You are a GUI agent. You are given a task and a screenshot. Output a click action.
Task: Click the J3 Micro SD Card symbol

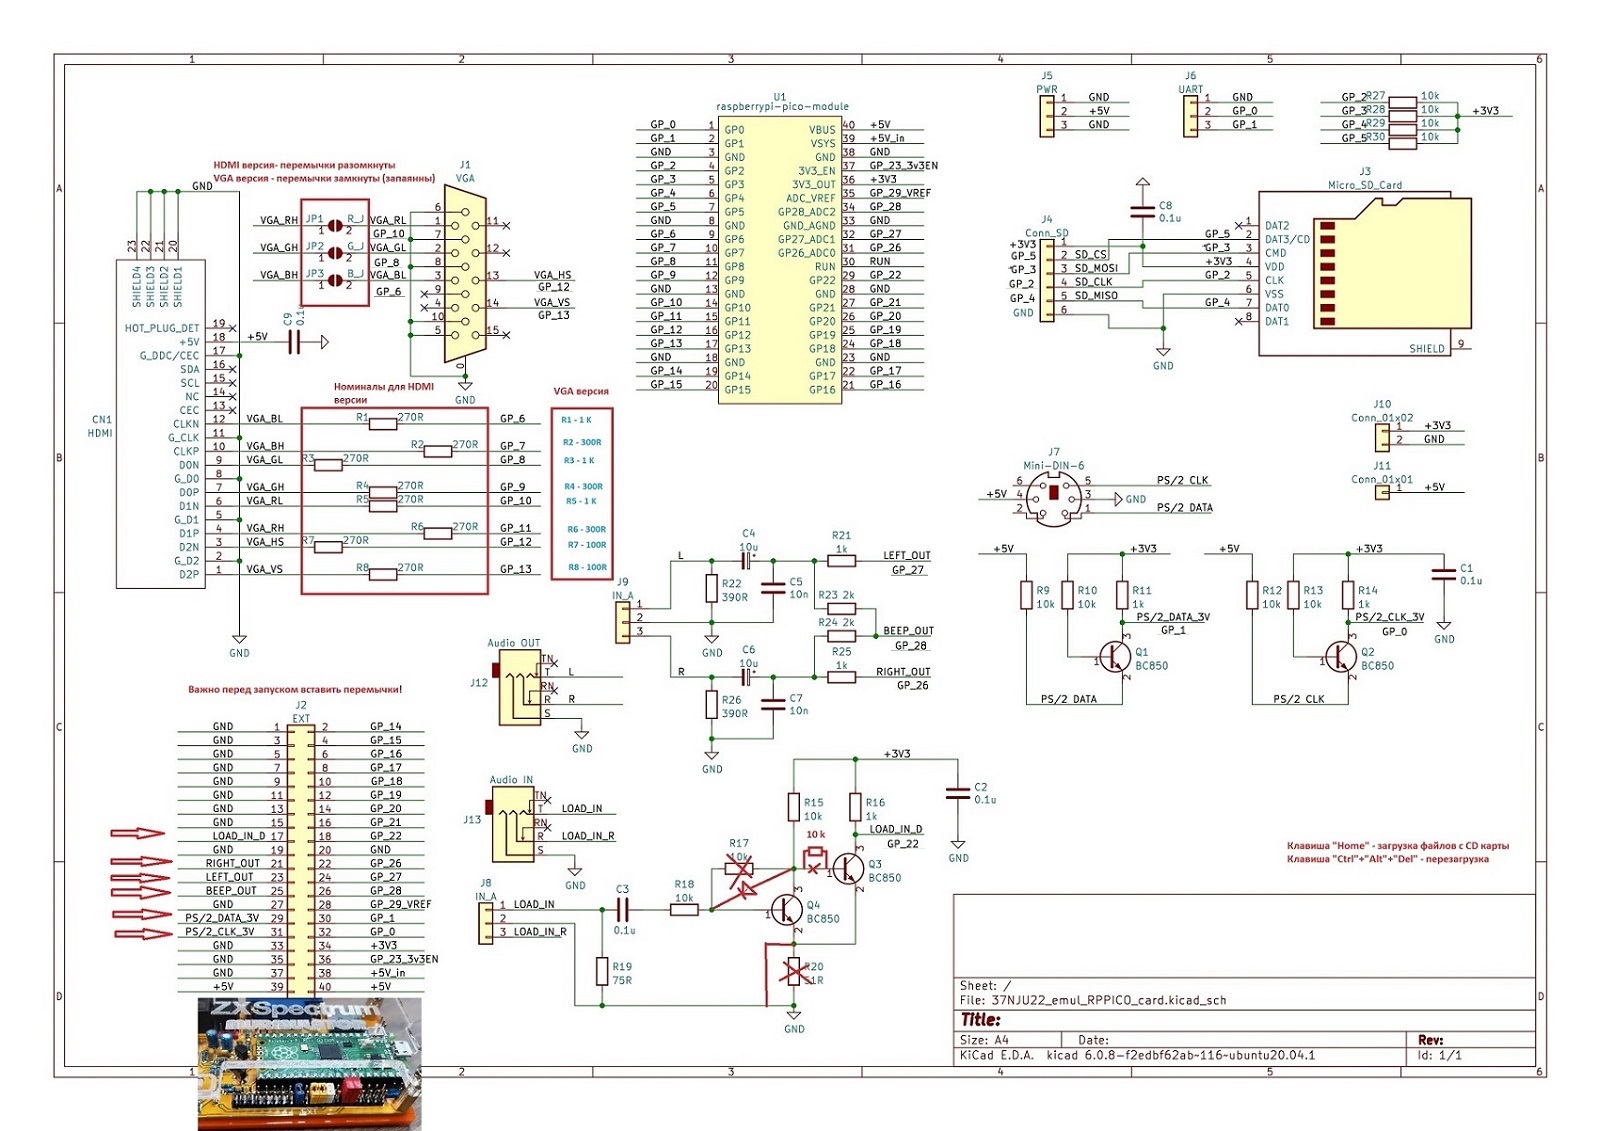(1365, 274)
